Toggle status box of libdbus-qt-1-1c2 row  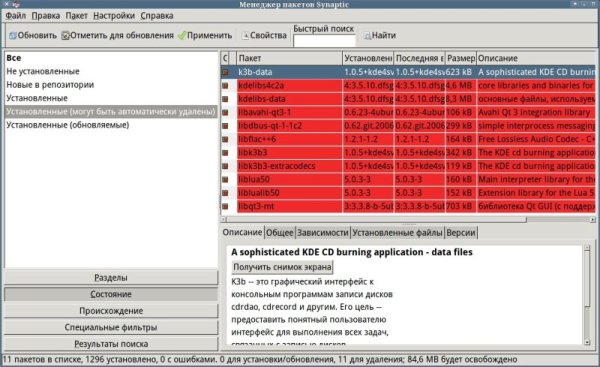225,126
